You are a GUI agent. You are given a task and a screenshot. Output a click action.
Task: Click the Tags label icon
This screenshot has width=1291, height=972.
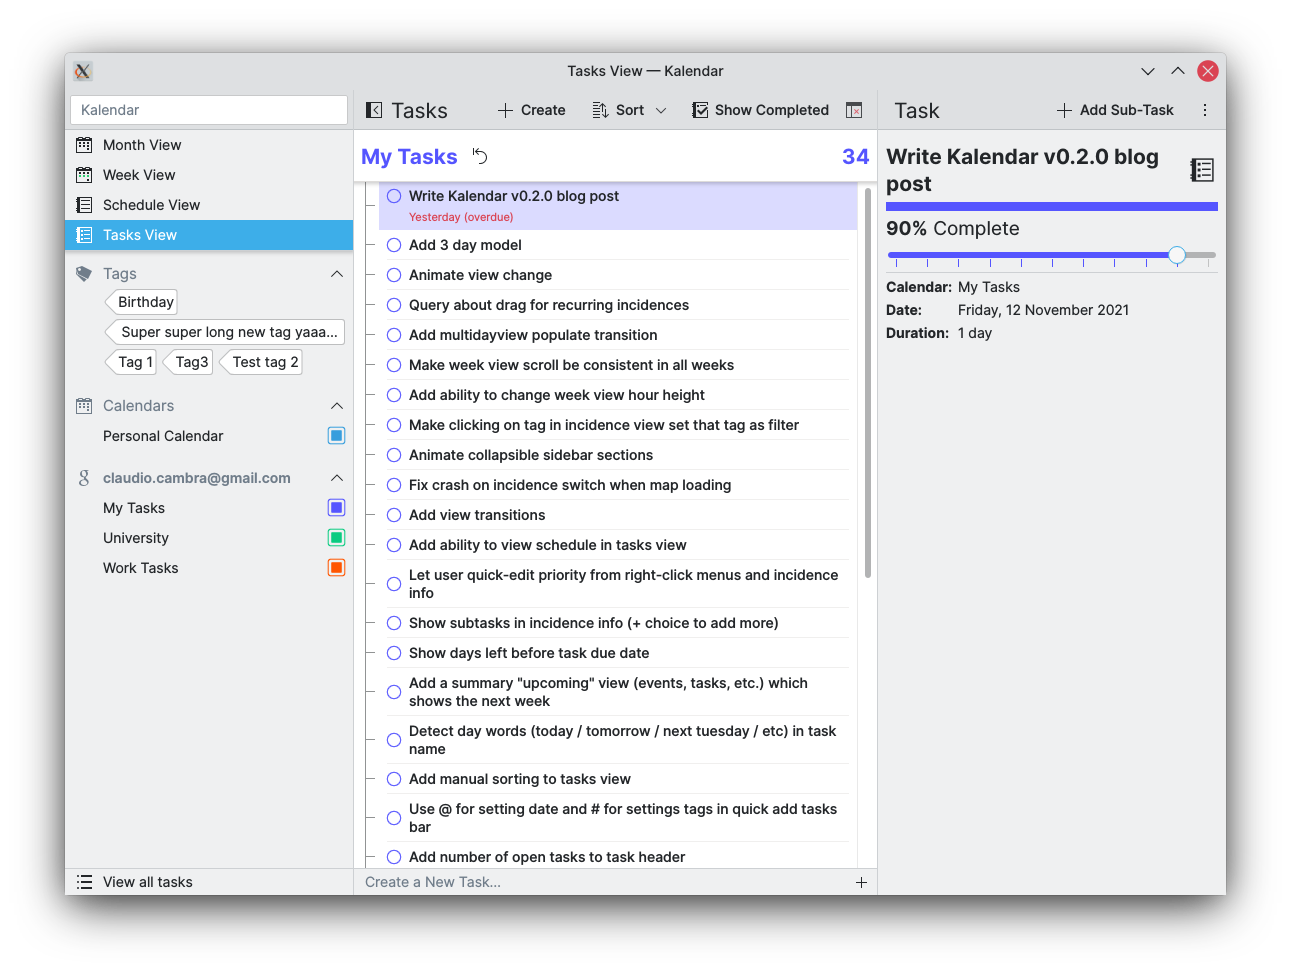(84, 274)
